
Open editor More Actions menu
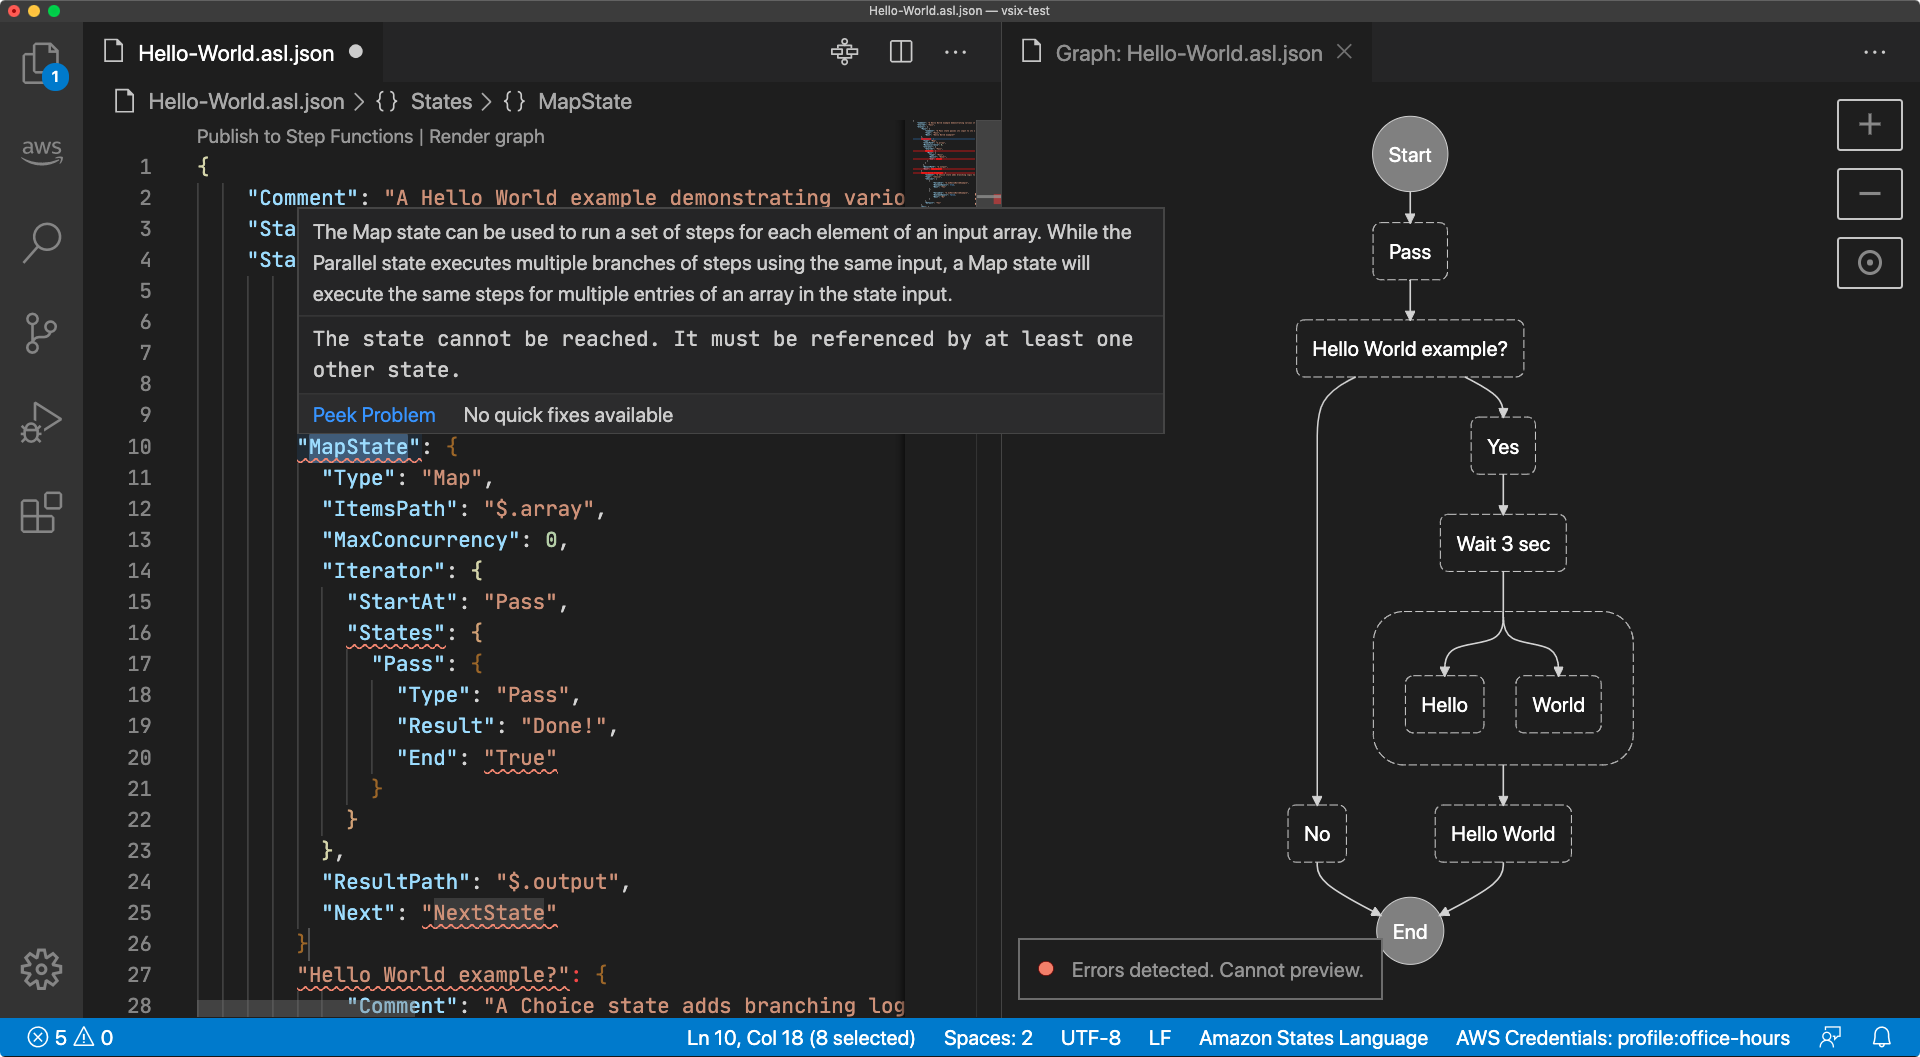(x=956, y=52)
